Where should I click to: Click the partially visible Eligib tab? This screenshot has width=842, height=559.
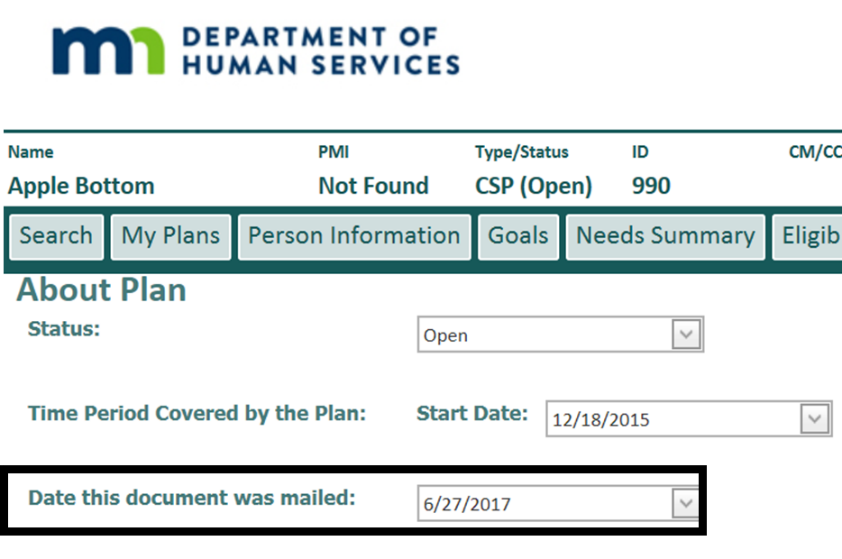click(x=808, y=236)
